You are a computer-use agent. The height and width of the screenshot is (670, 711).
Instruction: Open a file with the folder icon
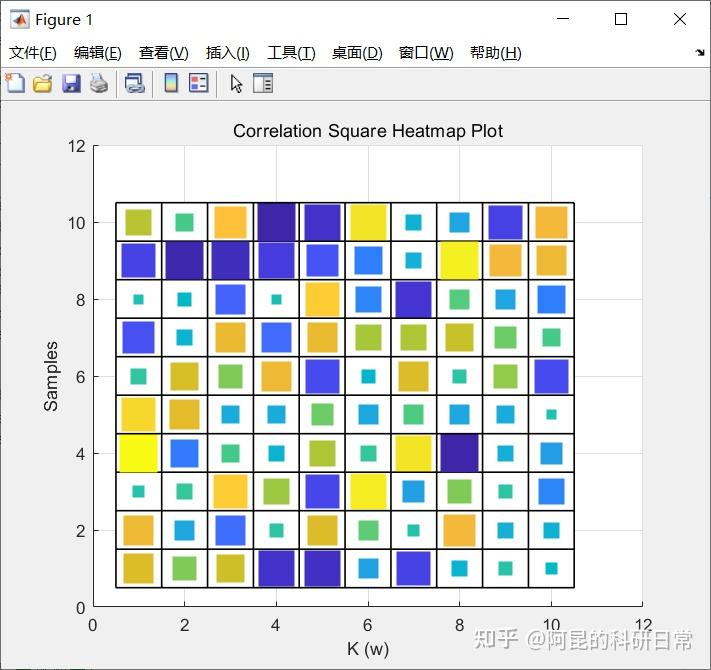[42, 83]
